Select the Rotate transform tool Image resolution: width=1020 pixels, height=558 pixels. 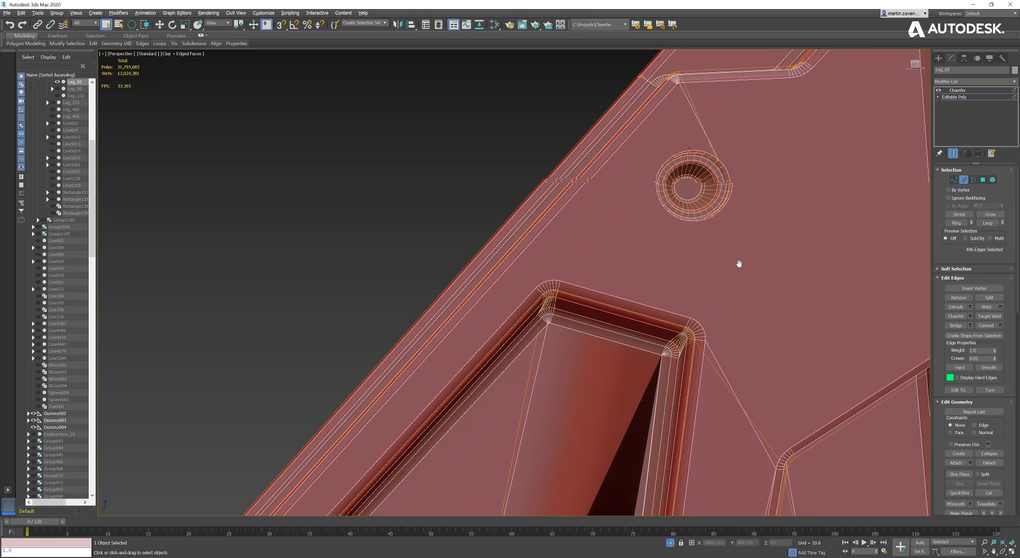(x=172, y=25)
